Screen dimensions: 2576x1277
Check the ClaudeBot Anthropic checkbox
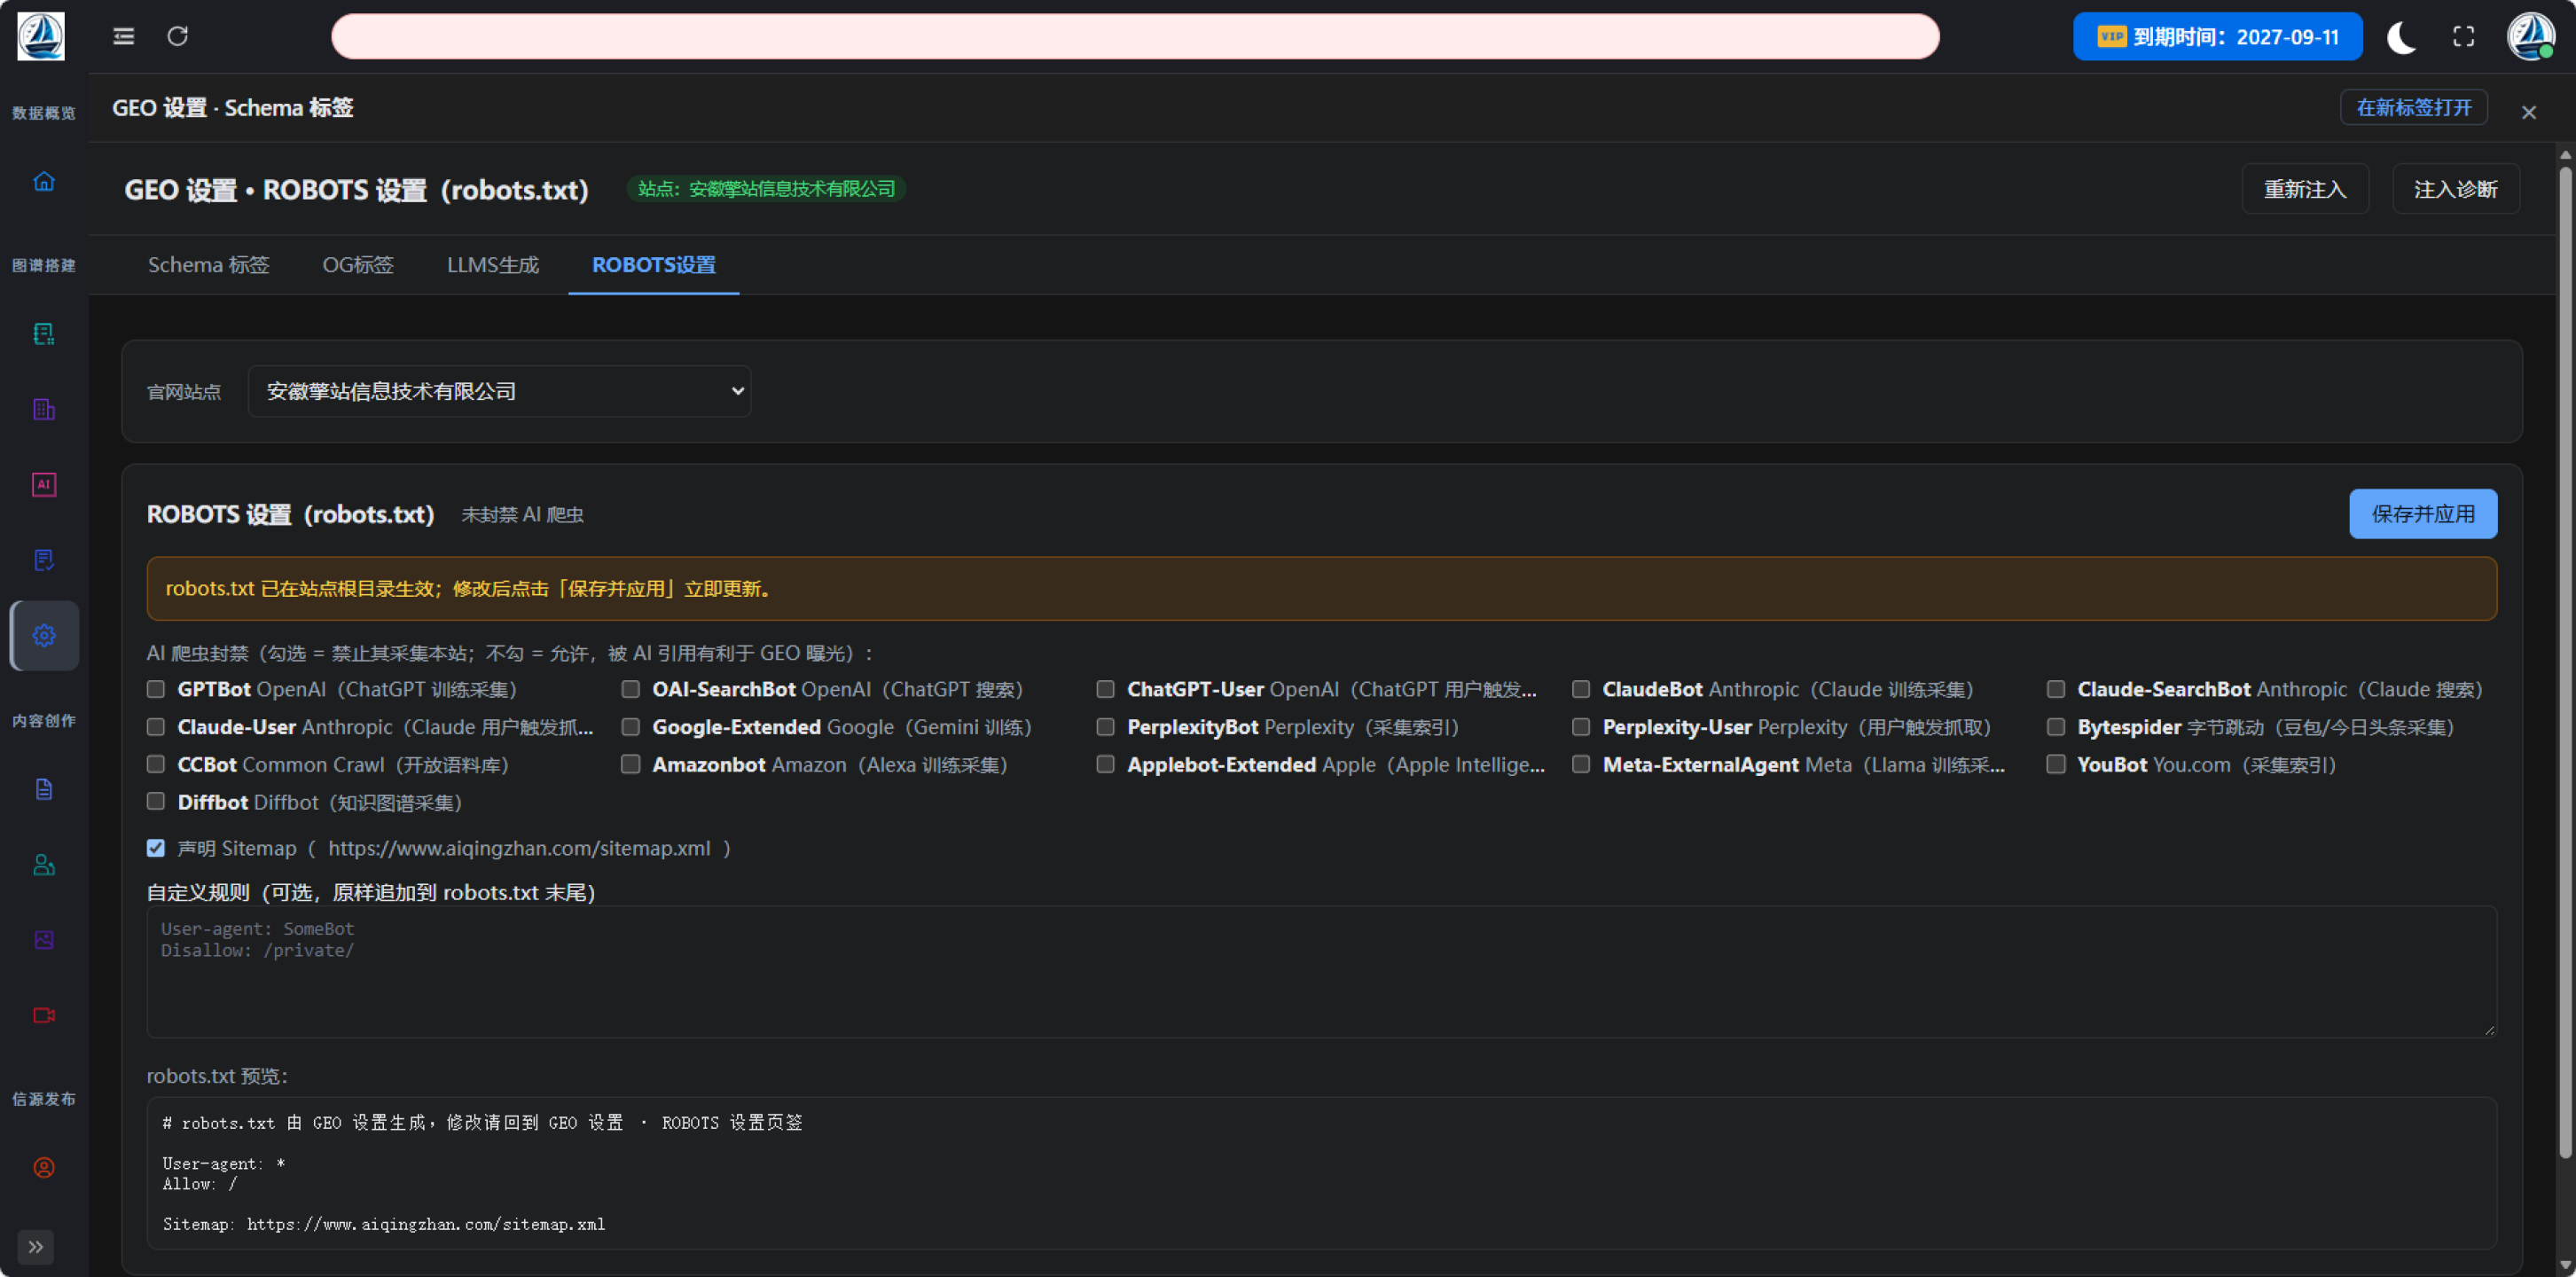(1581, 689)
